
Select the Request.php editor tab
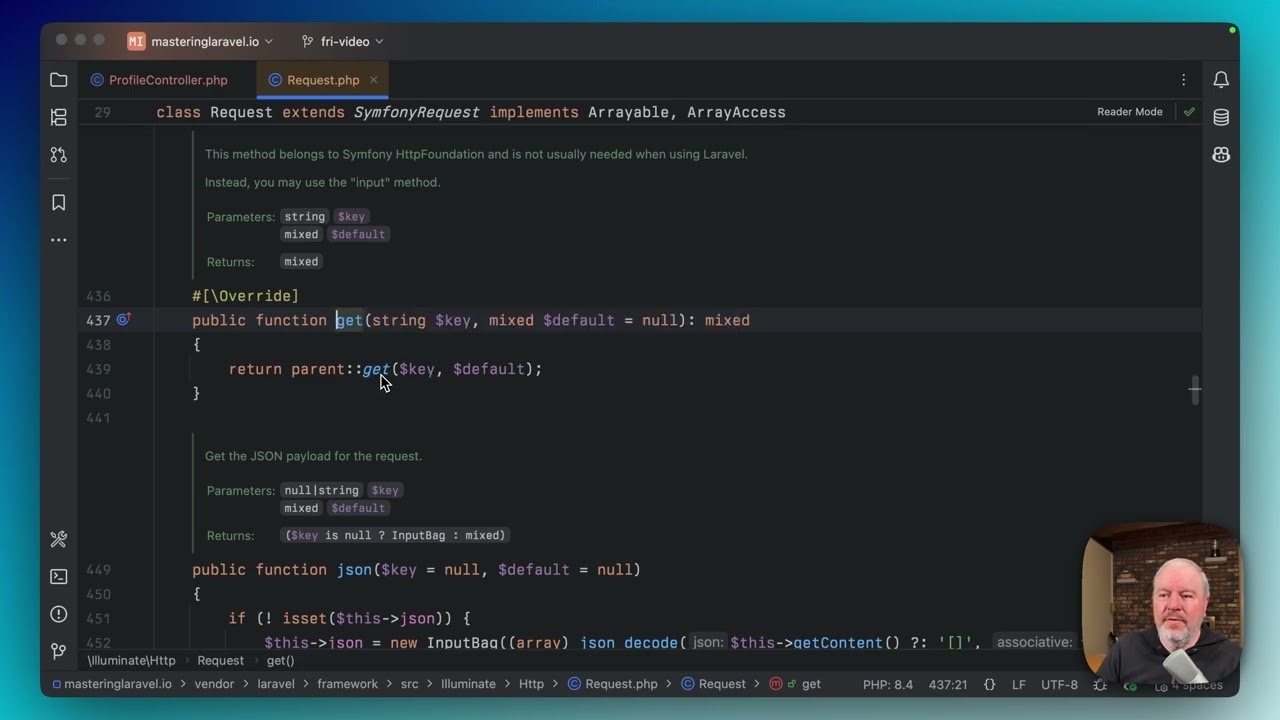click(x=322, y=80)
